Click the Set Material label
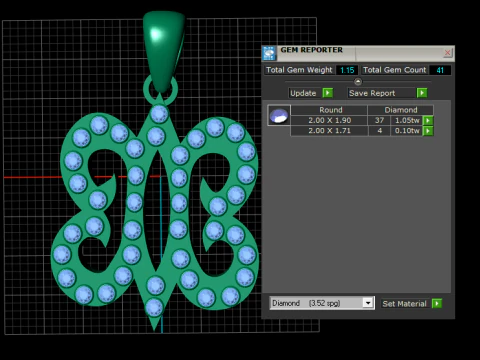This screenshot has width=480, height=360. pyautogui.click(x=405, y=304)
